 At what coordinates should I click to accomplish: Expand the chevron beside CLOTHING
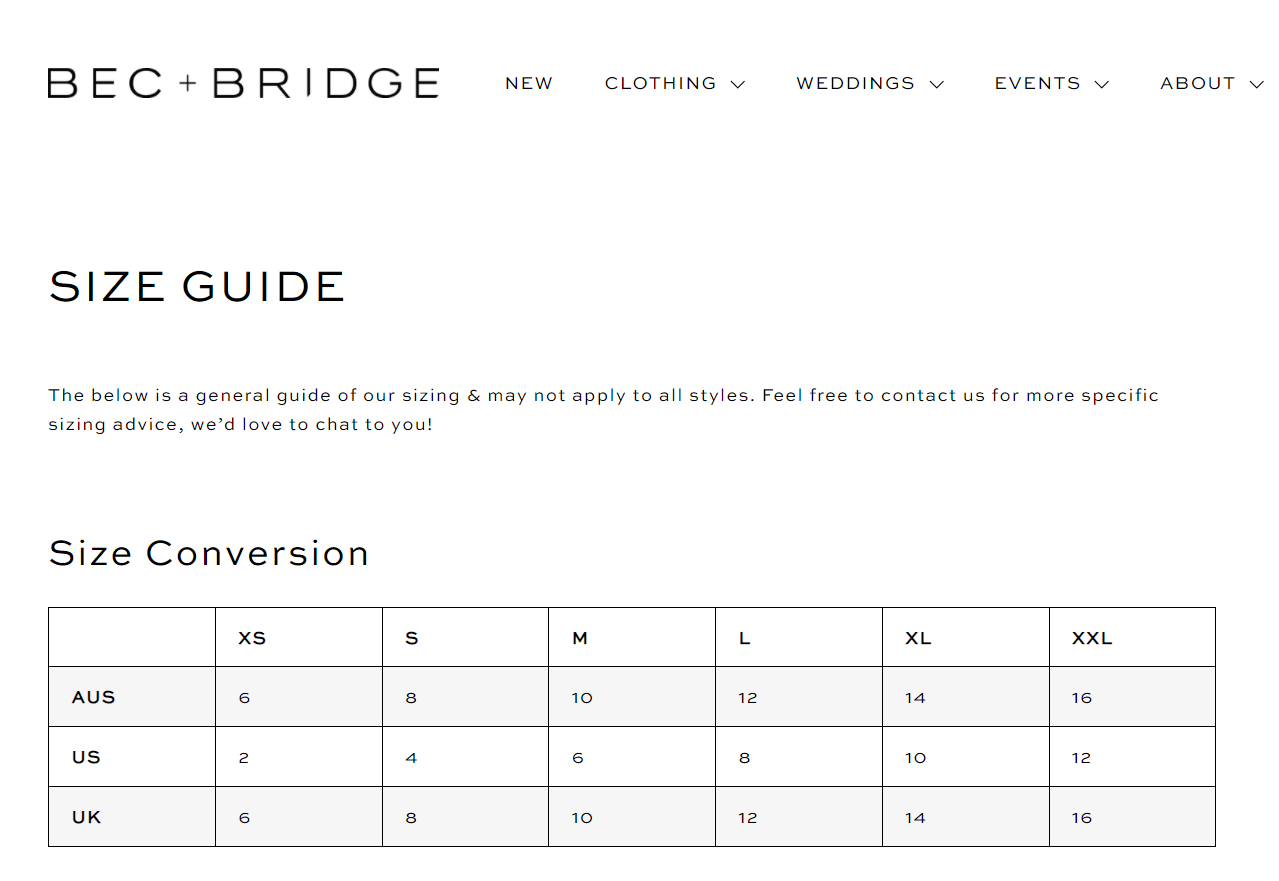738,85
